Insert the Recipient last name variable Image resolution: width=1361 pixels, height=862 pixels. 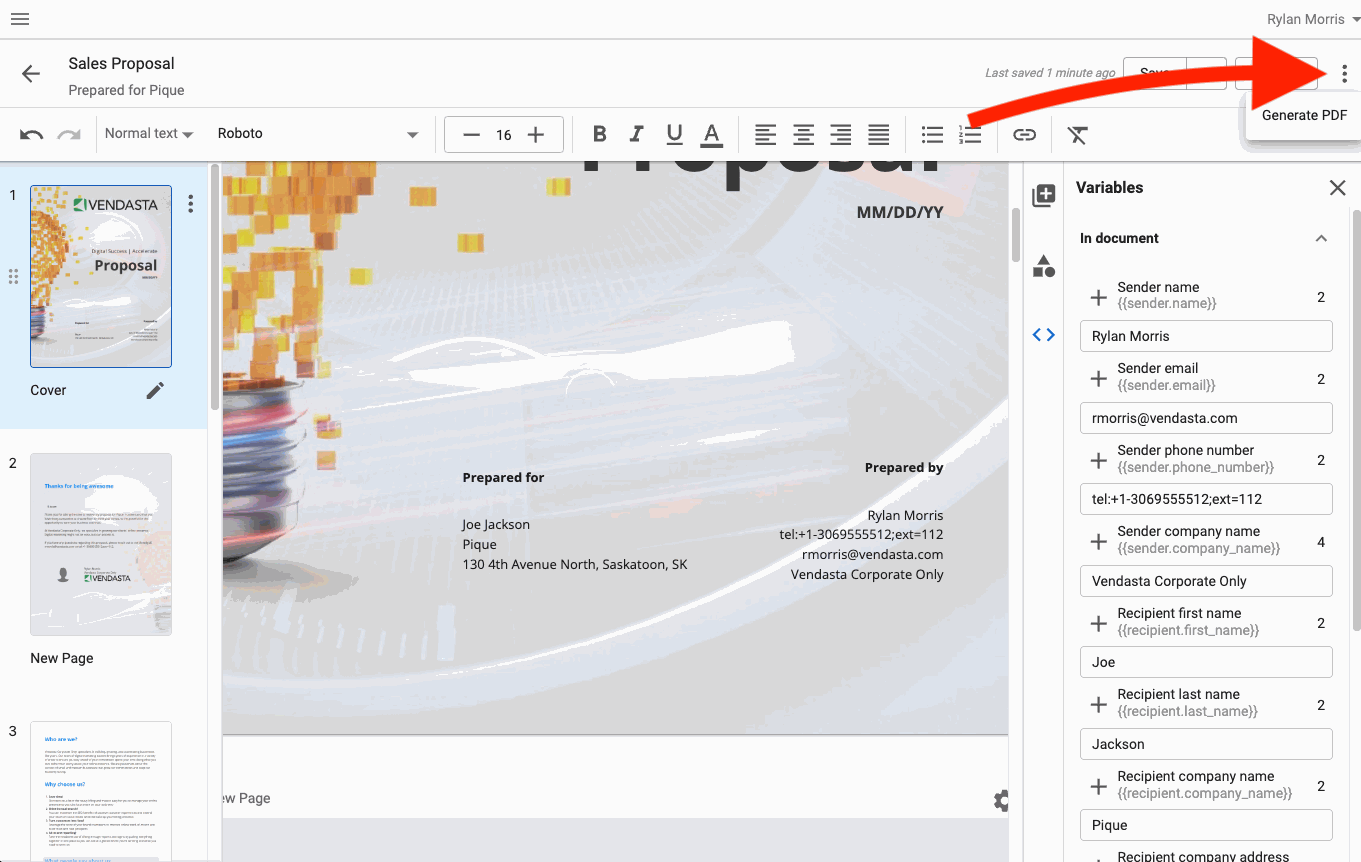click(x=1098, y=705)
